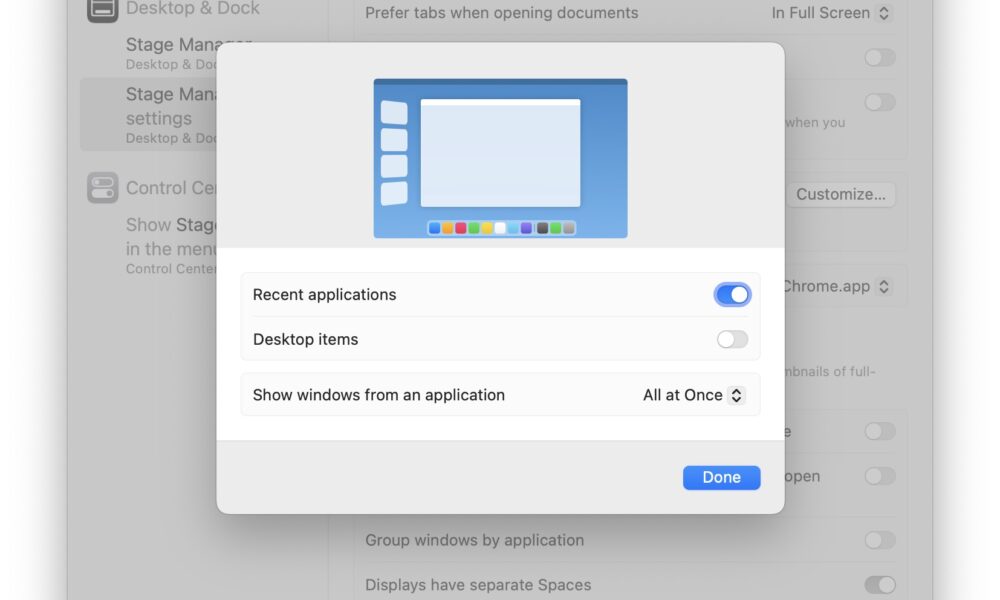1000x600 pixels.
Task: Turn off the Recent applications switch
Action: coord(732,295)
